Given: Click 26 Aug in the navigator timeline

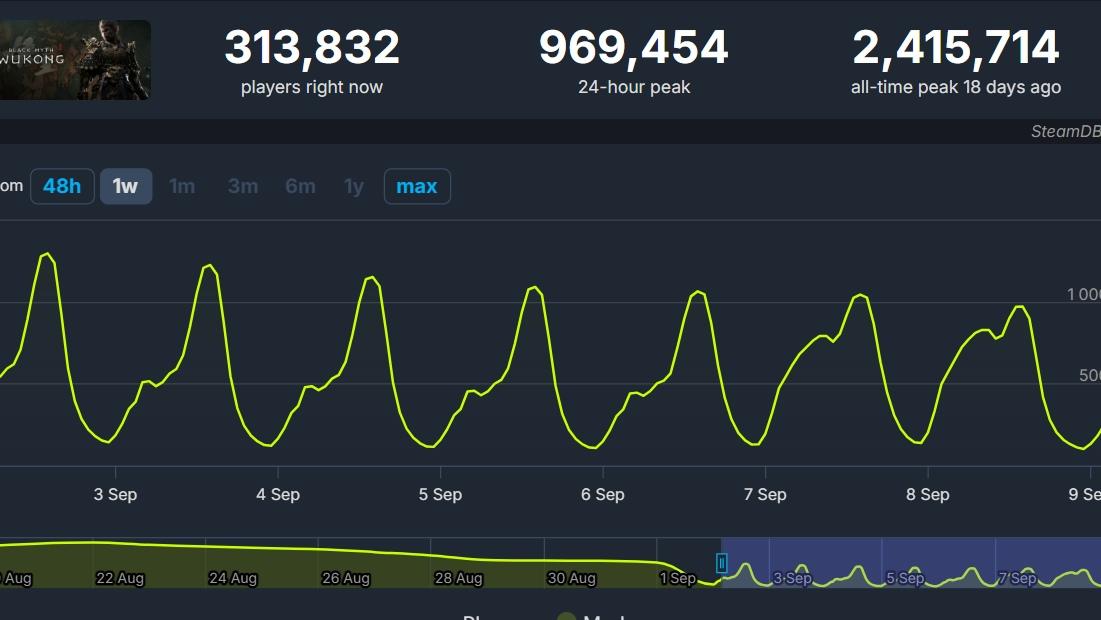Looking at the screenshot, I should tap(345, 579).
